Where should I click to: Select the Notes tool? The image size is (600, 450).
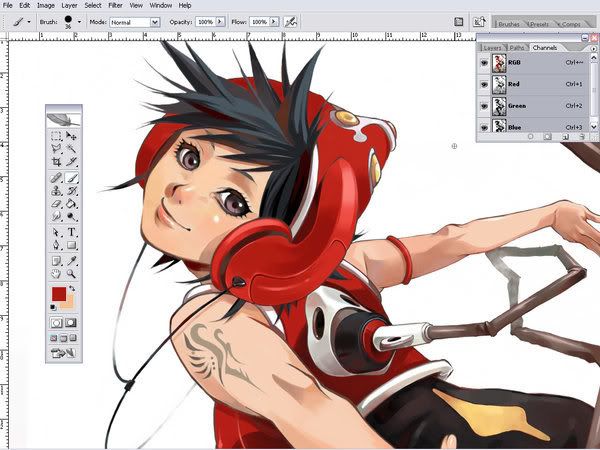click(56, 261)
